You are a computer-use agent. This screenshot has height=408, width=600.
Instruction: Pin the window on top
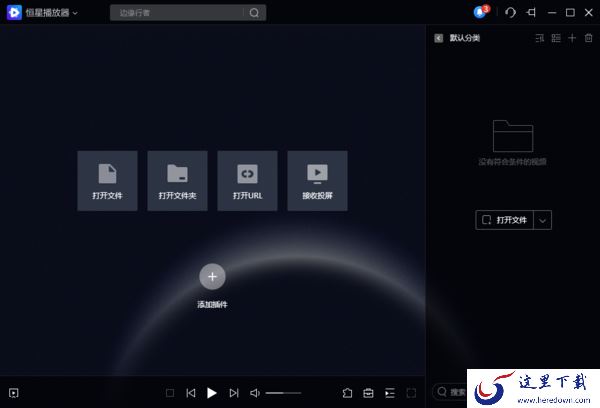click(531, 13)
